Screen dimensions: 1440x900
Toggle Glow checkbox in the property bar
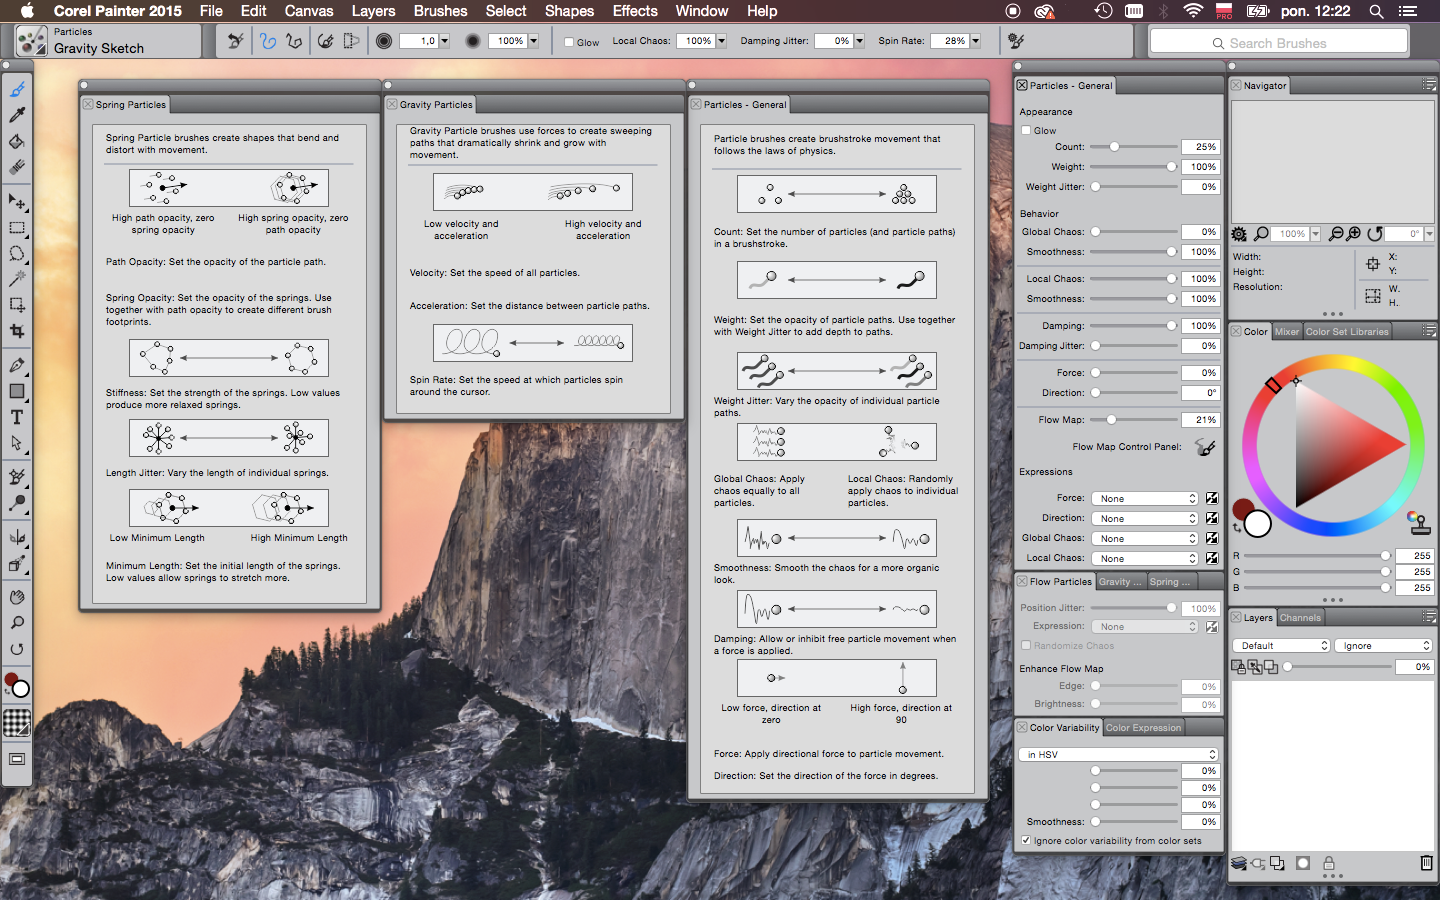569,42
